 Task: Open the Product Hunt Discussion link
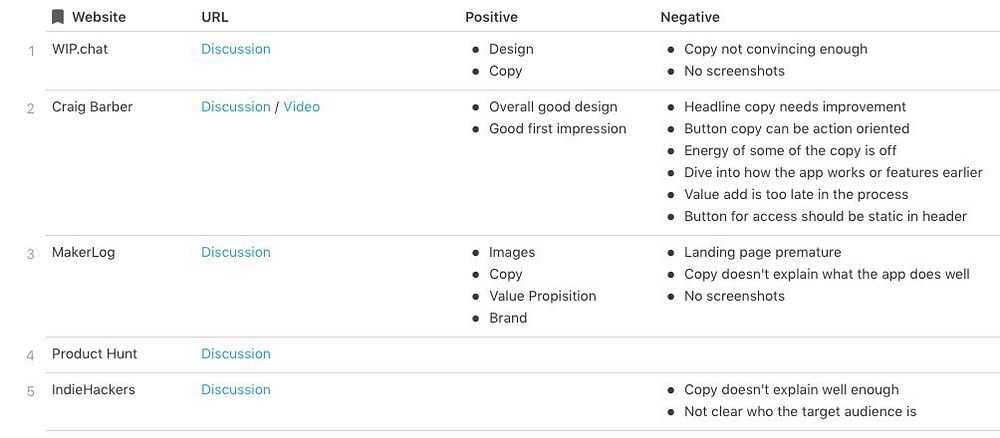tap(235, 354)
